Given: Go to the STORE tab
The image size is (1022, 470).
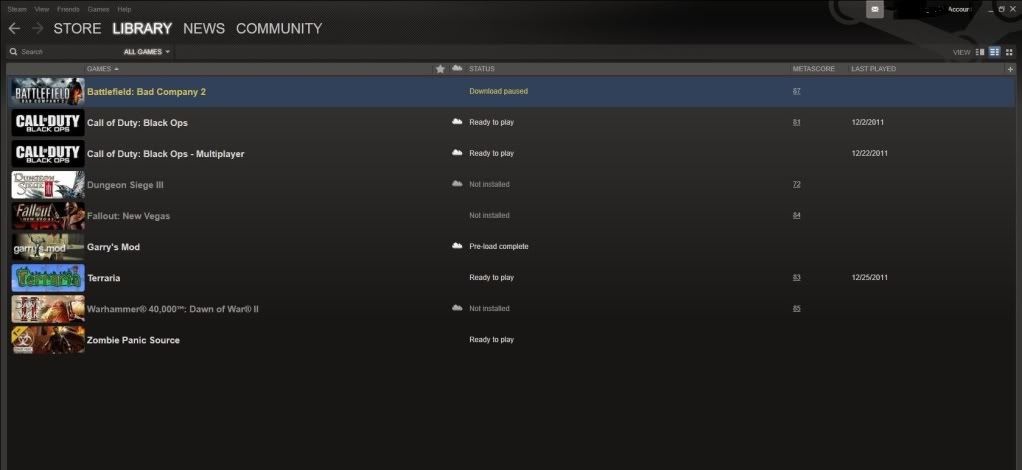Looking at the screenshot, I should tap(77, 29).
